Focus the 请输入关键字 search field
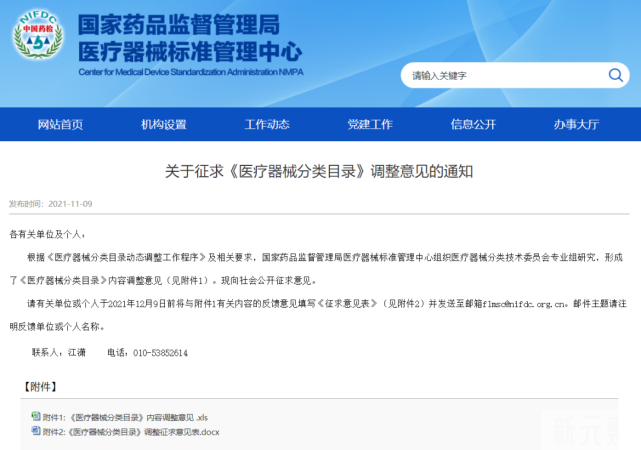The height and width of the screenshot is (450, 641). point(500,75)
